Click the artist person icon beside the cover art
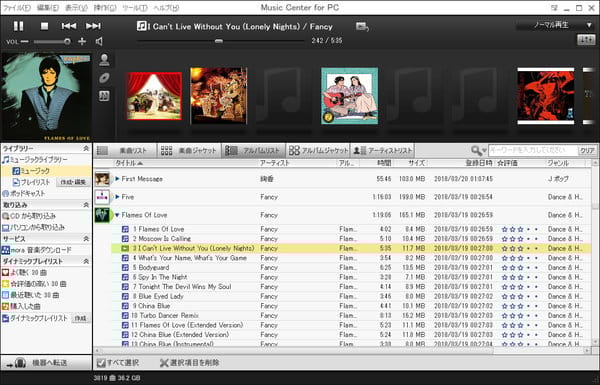This screenshot has width=600, height=385. tap(104, 60)
